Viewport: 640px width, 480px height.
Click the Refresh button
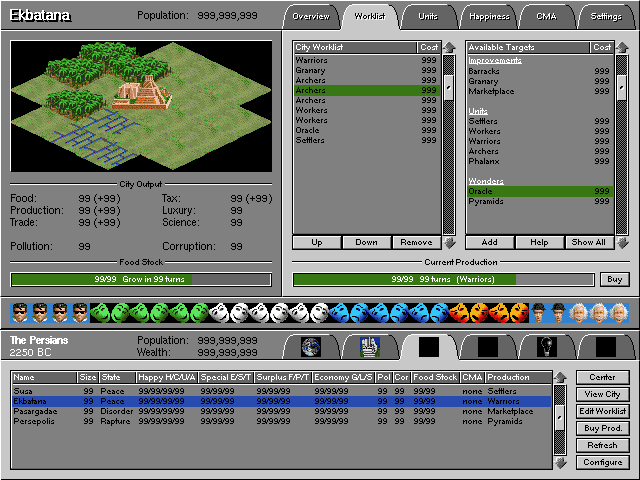[x=602, y=445]
